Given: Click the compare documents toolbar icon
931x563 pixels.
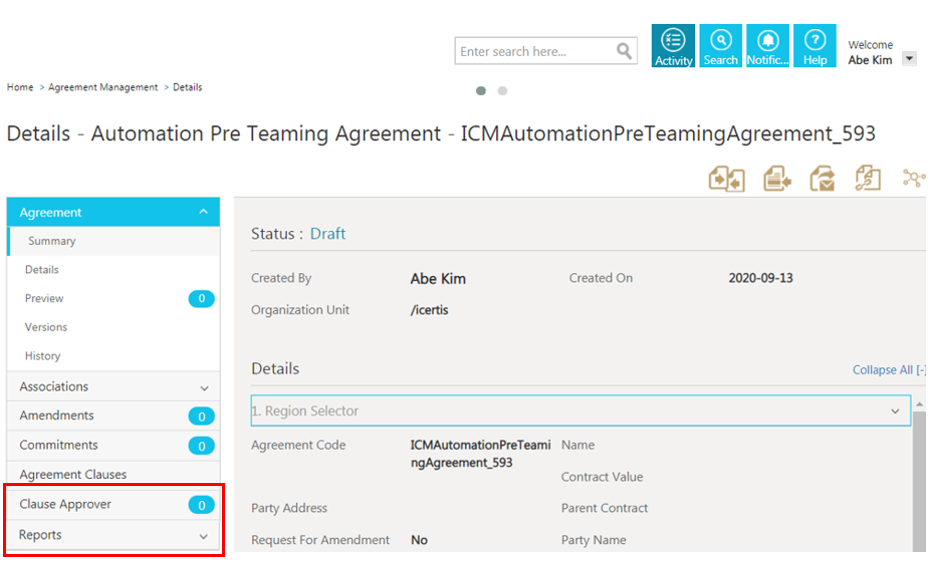Looking at the screenshot, I should [727, 179].
